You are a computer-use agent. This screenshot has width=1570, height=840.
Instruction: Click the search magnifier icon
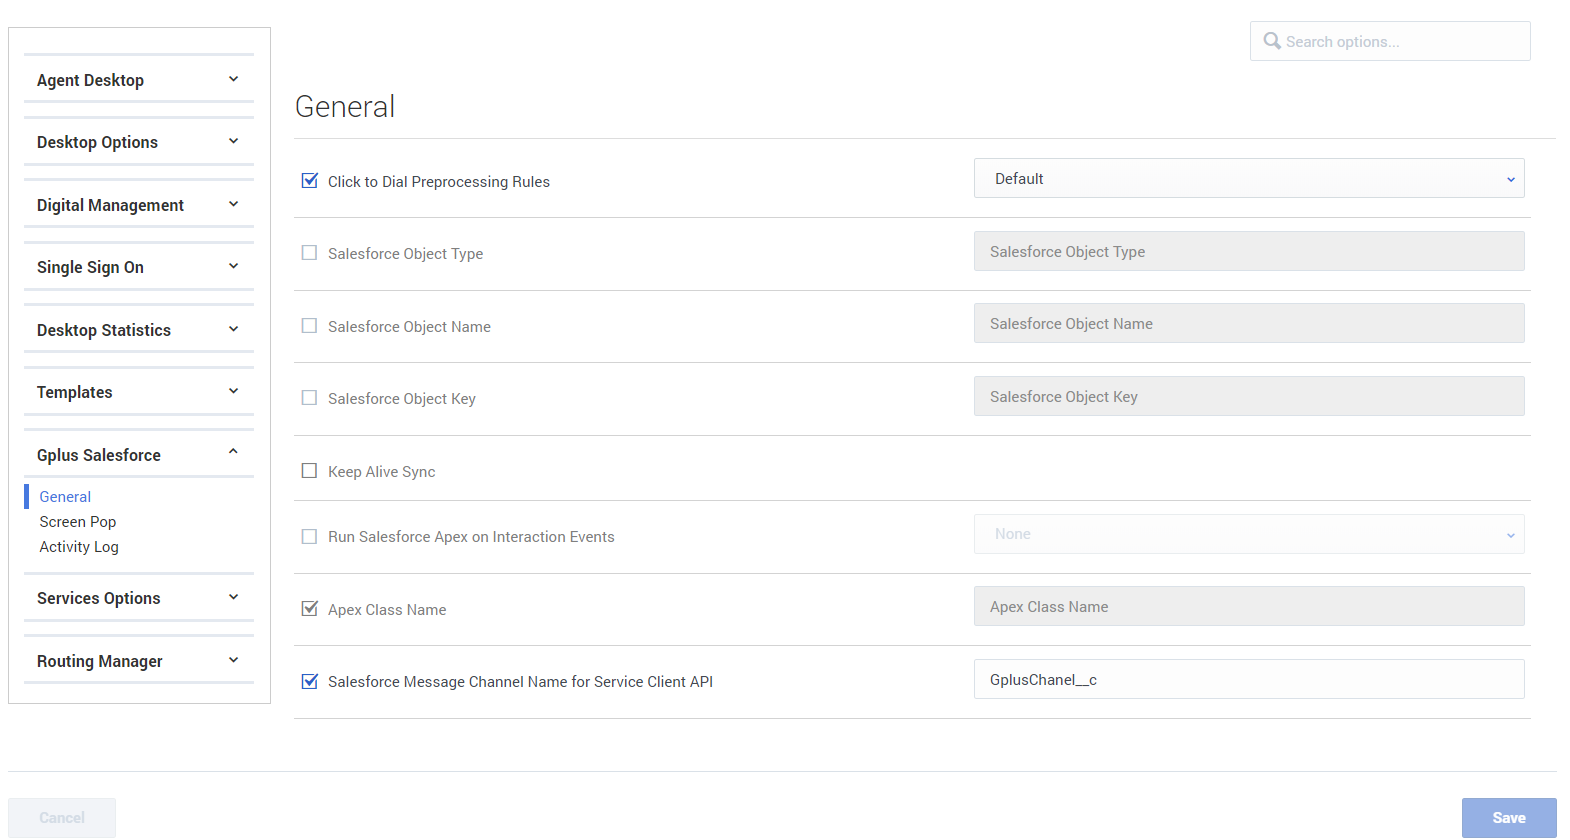pos(1271,41)
